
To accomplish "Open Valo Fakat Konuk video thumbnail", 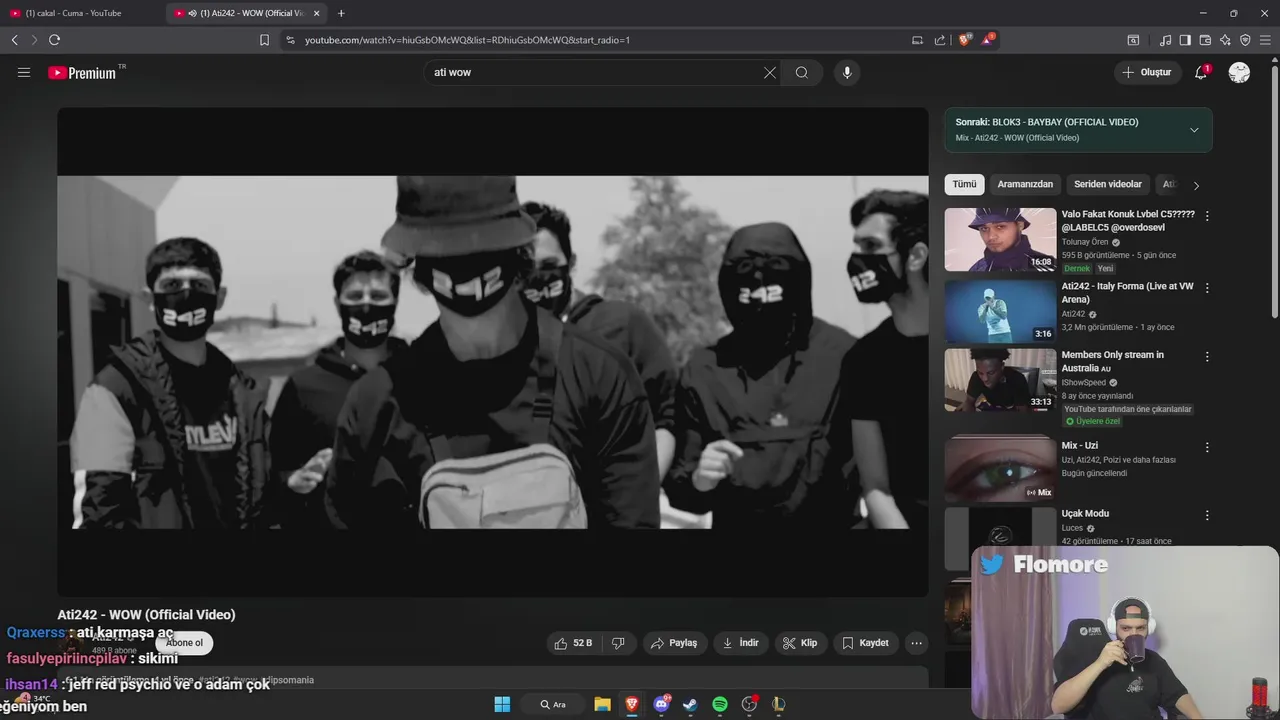I will [1000, 239].
